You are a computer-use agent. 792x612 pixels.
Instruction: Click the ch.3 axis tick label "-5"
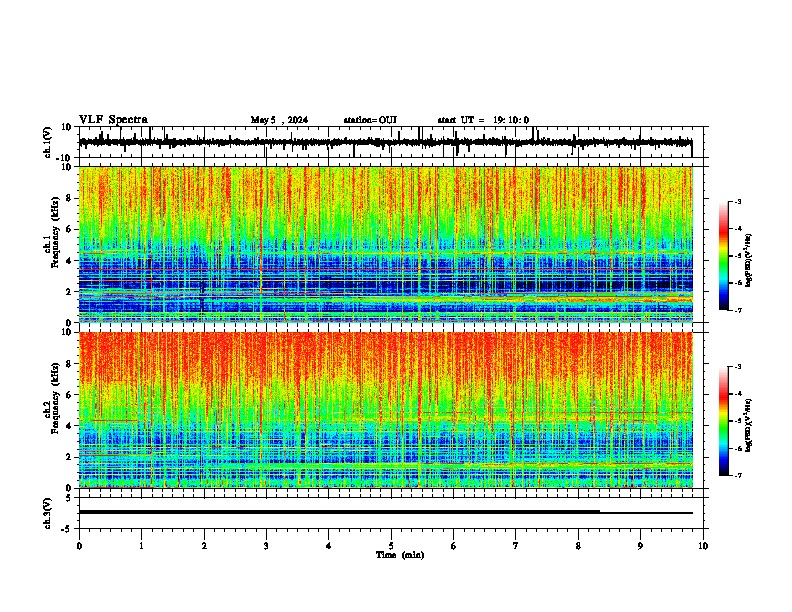pyautogui.click(x=67, y=529)
